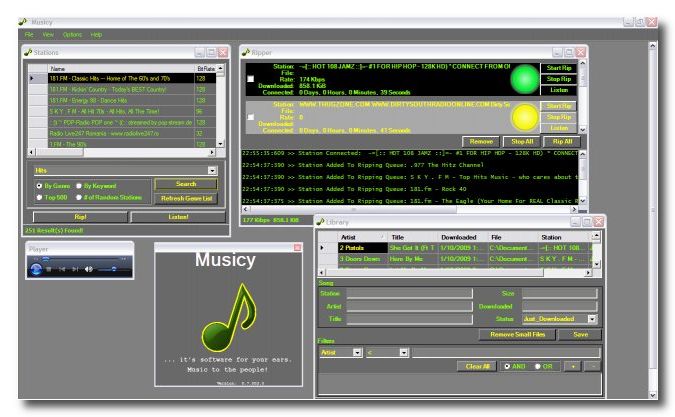Image resolution: width=675 pixels, height=417 pixels.
Task: Click the main window scroll-down arrow
Action: pyautogui.click(x=653, y=395)
